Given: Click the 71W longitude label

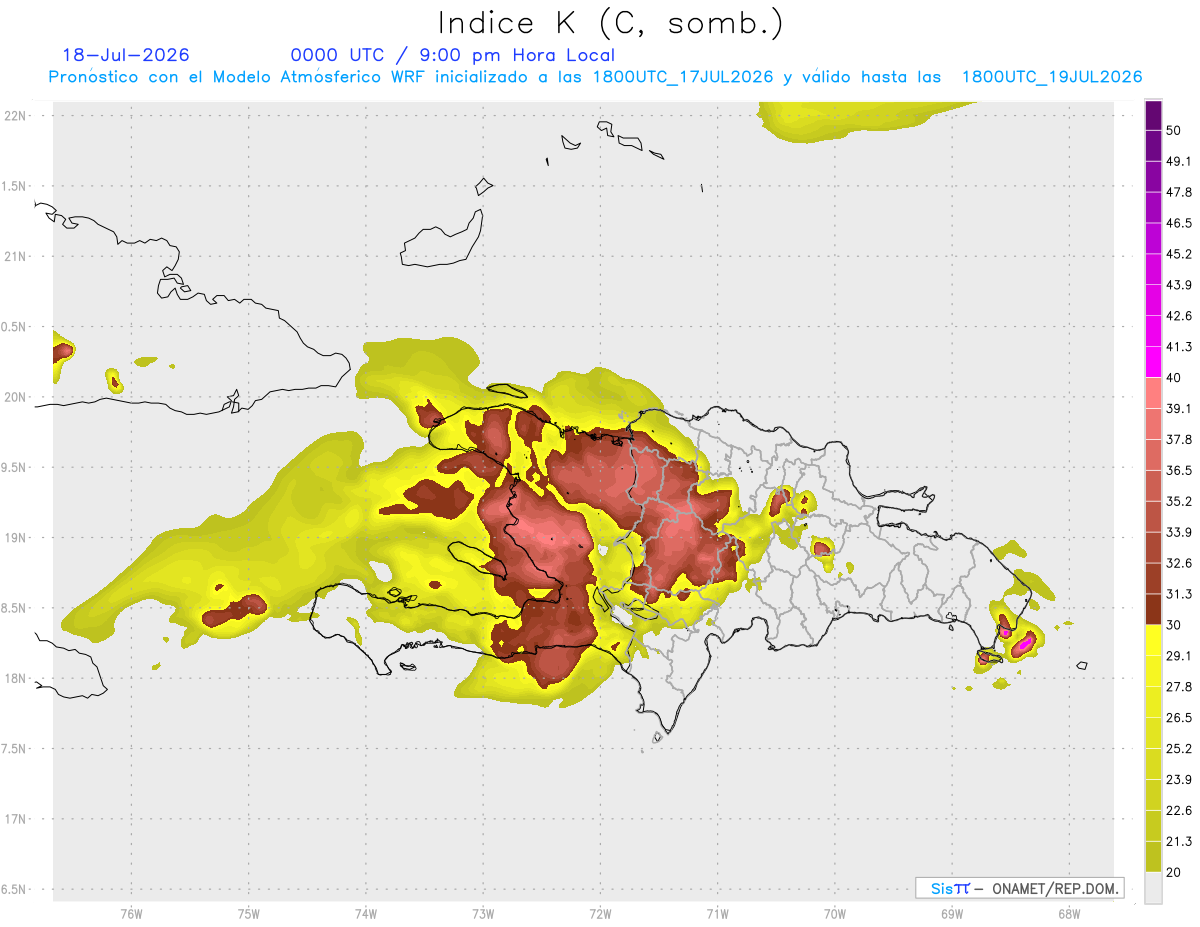Looking at the screenshot, I should click(x=717, y=913).
